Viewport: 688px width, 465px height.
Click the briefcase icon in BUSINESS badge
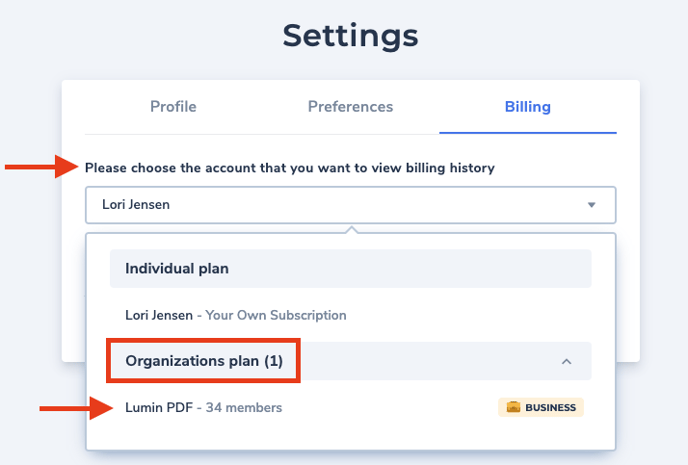(x=513, y=407)
